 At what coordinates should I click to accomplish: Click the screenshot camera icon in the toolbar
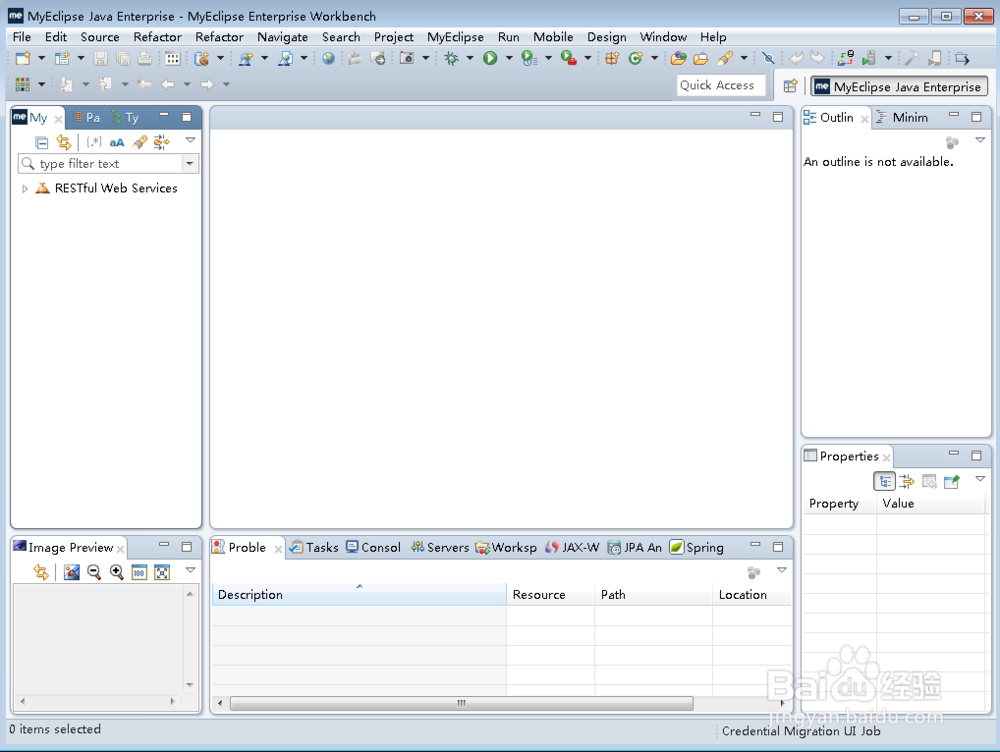pyautogui.click(x=406, y=59)
